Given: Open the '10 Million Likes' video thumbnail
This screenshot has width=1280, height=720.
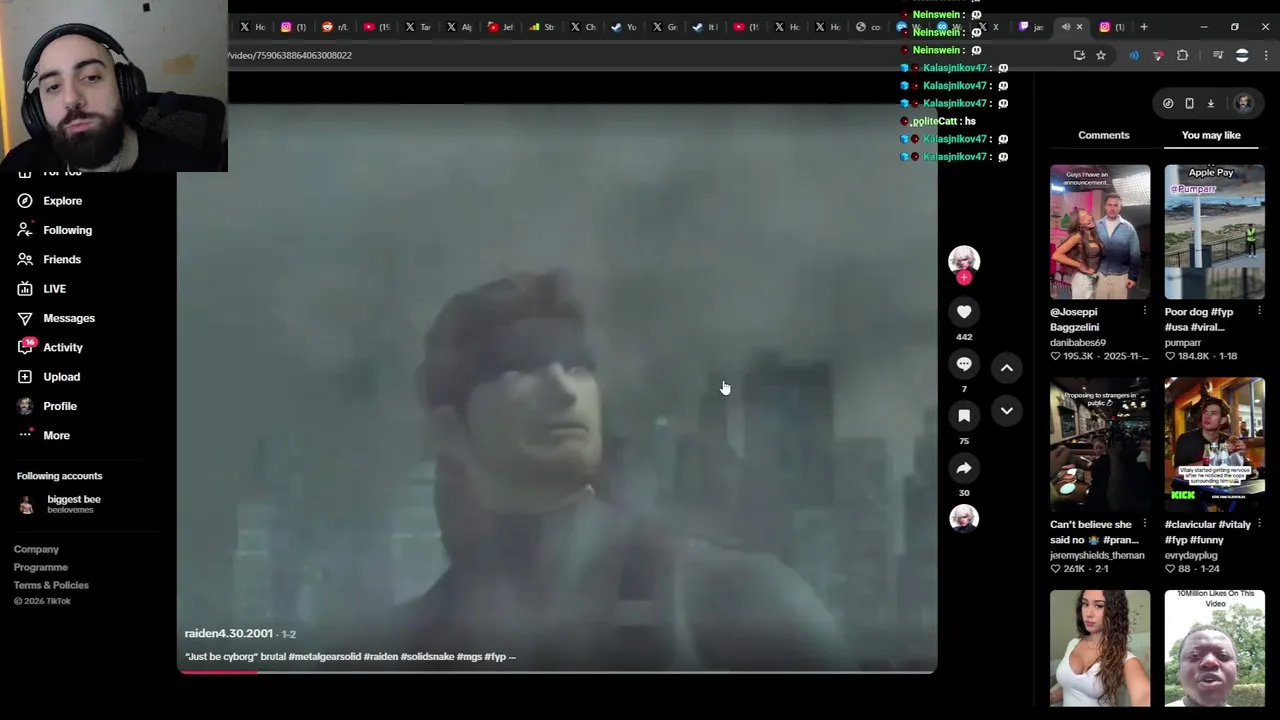Looking at the screenshot, I should (1214, 648).
